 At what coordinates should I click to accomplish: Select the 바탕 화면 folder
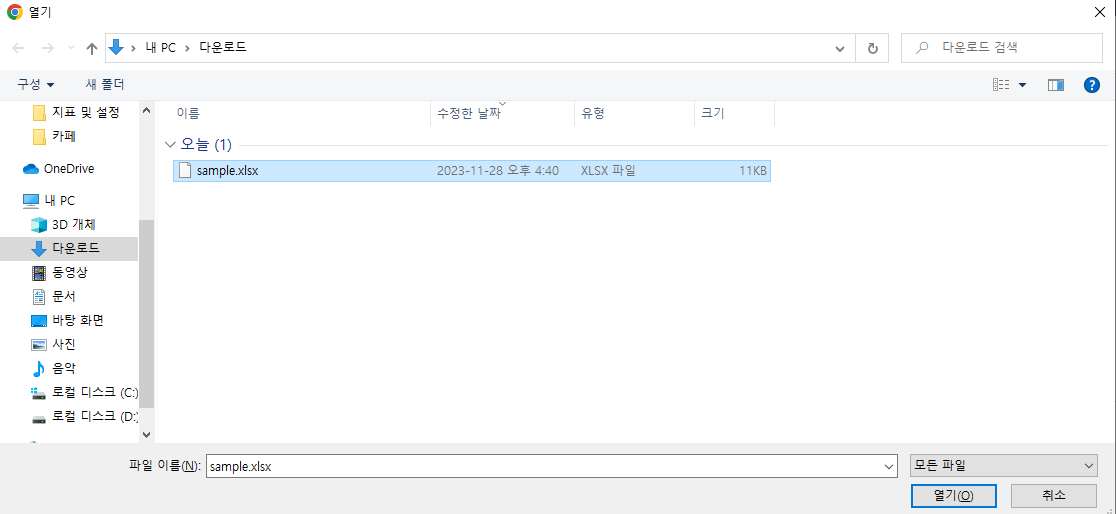[77, 320]
